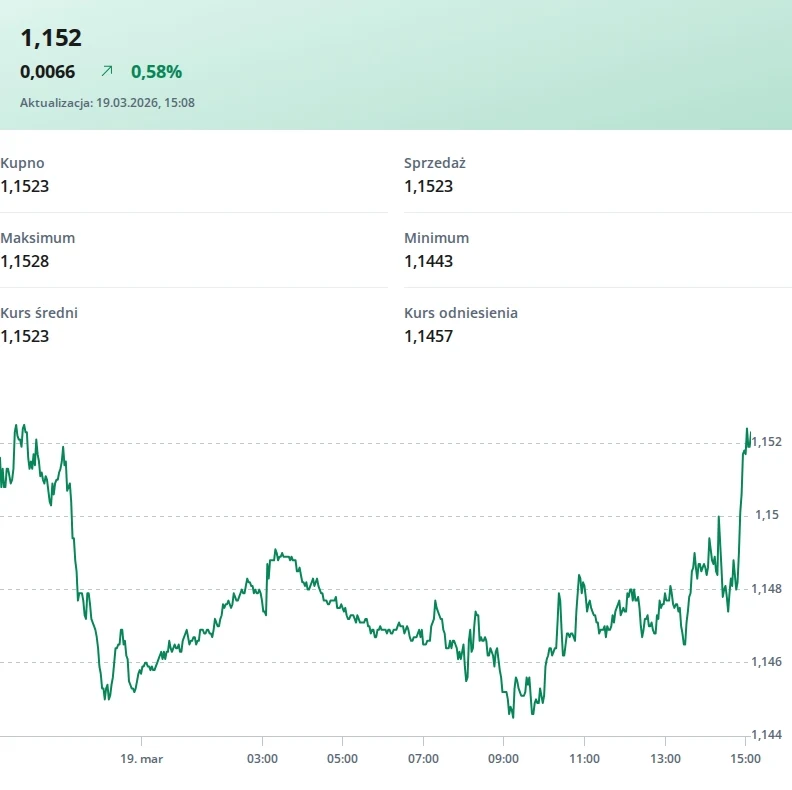Select the 11:00 time axis label
This screenshot has height=790, width=792.
click(584, 759)
